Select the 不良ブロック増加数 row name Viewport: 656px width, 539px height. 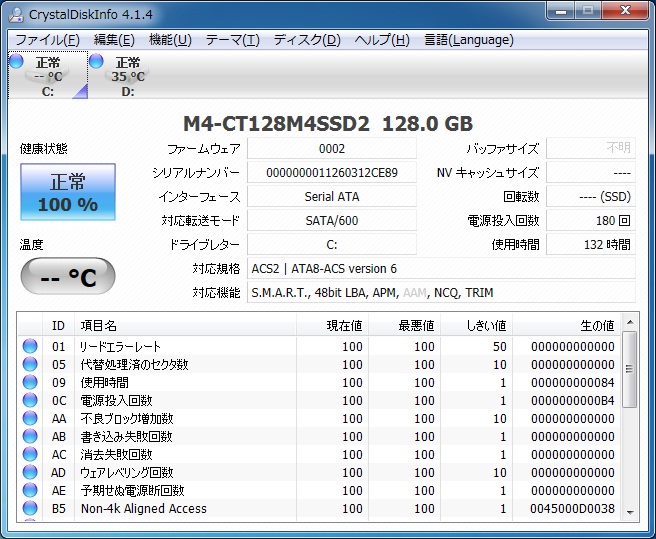pos(127,418)
